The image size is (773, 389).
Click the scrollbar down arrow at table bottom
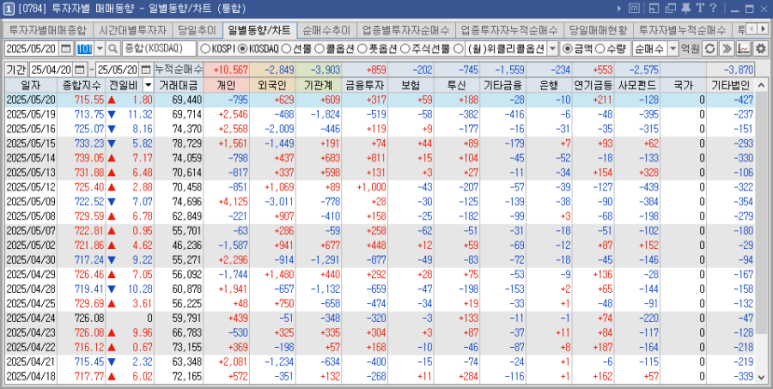[761, 377]
